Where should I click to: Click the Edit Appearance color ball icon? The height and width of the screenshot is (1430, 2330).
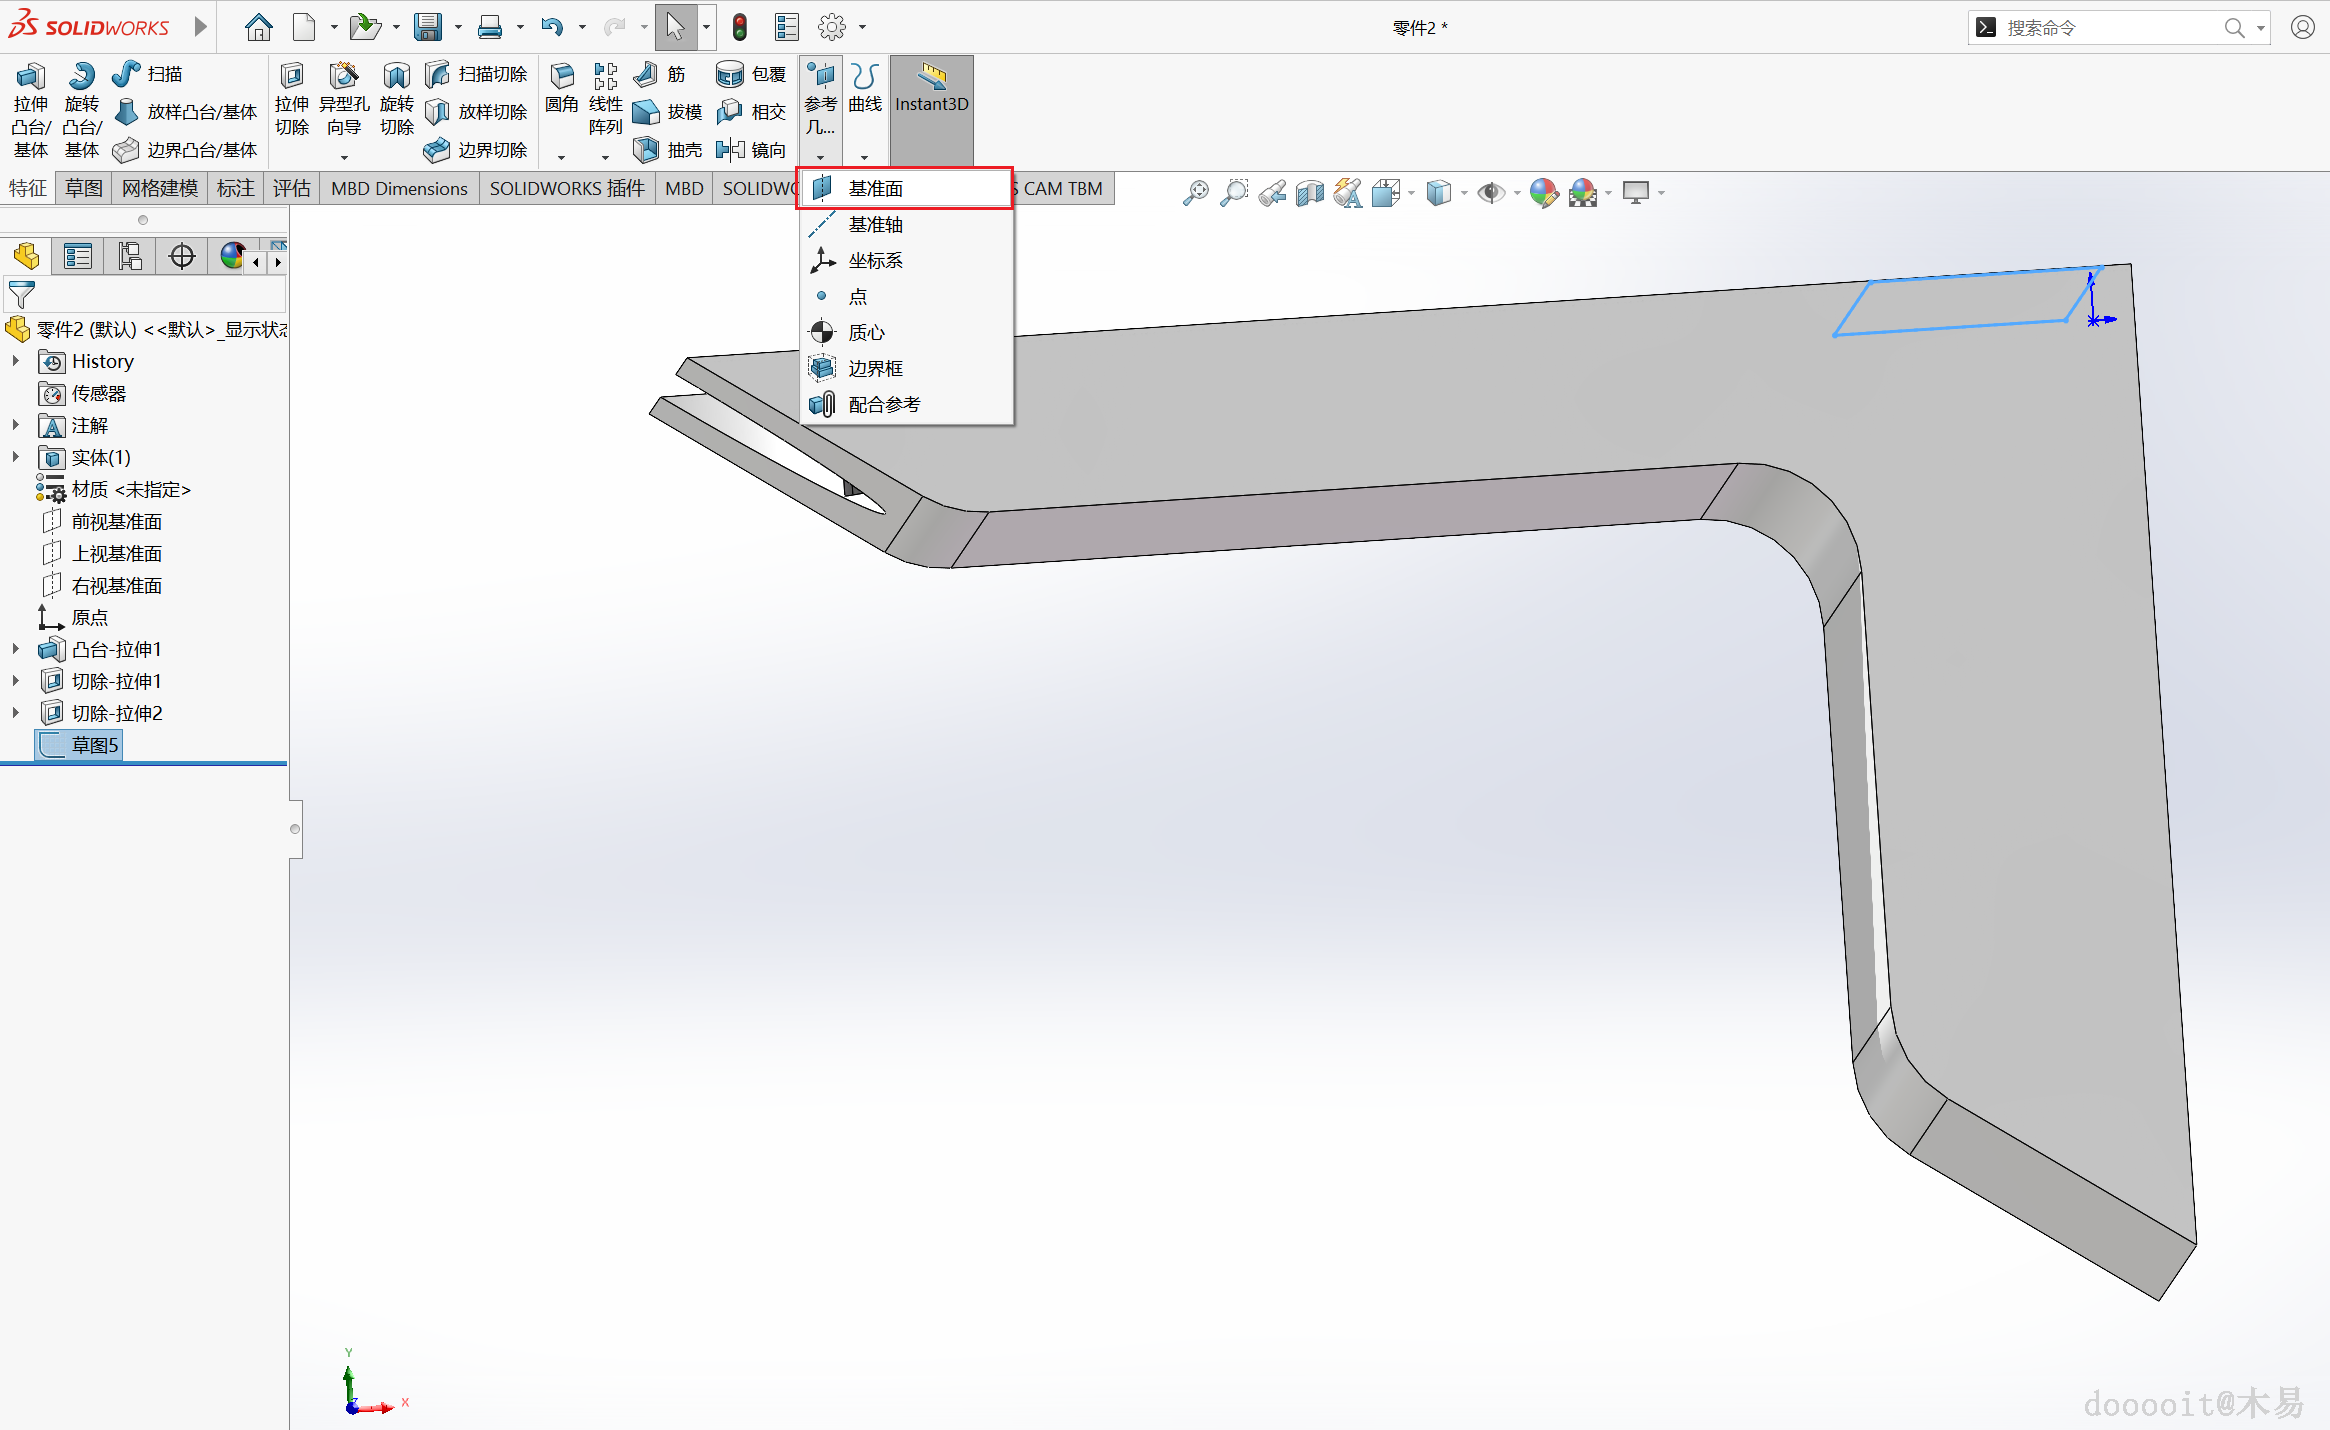click(1543, 192)
